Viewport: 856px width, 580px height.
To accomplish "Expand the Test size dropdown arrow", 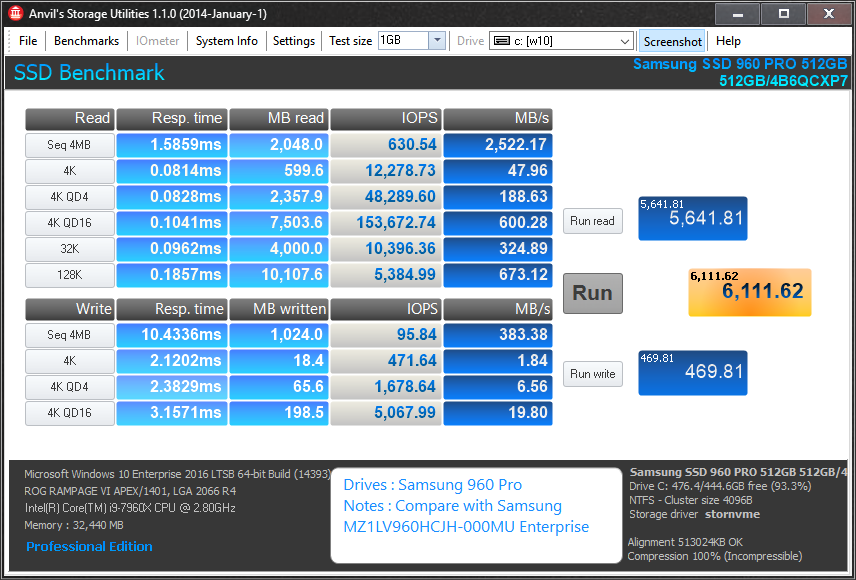I will coord(437,40).
